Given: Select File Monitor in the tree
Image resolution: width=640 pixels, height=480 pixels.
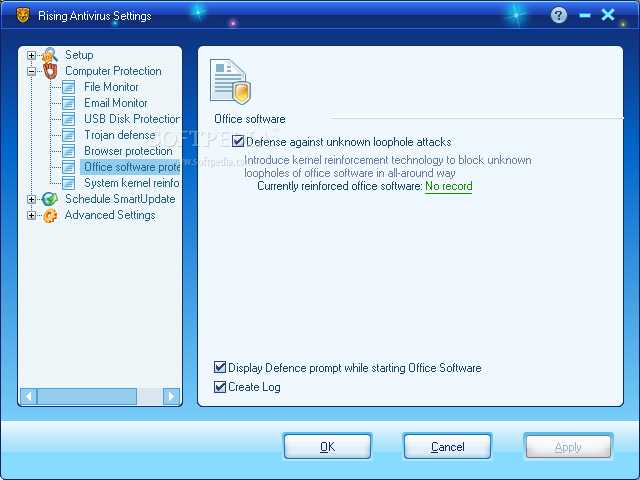Looking at the screenshot, I should click(x=111, y=87).
